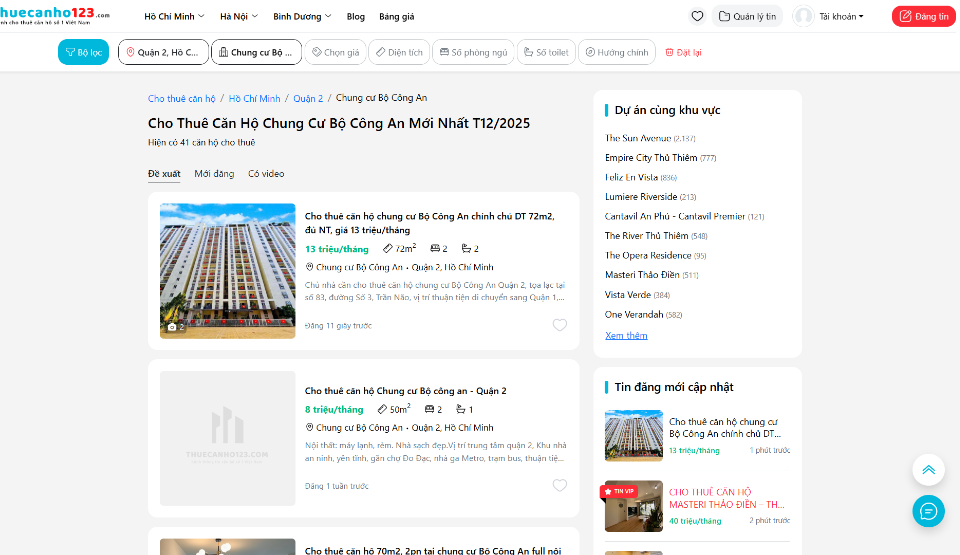
Task: Open listing 'Cho thuê căn hộ 70m2, 2pn'
Action: [x=433, y=550]
